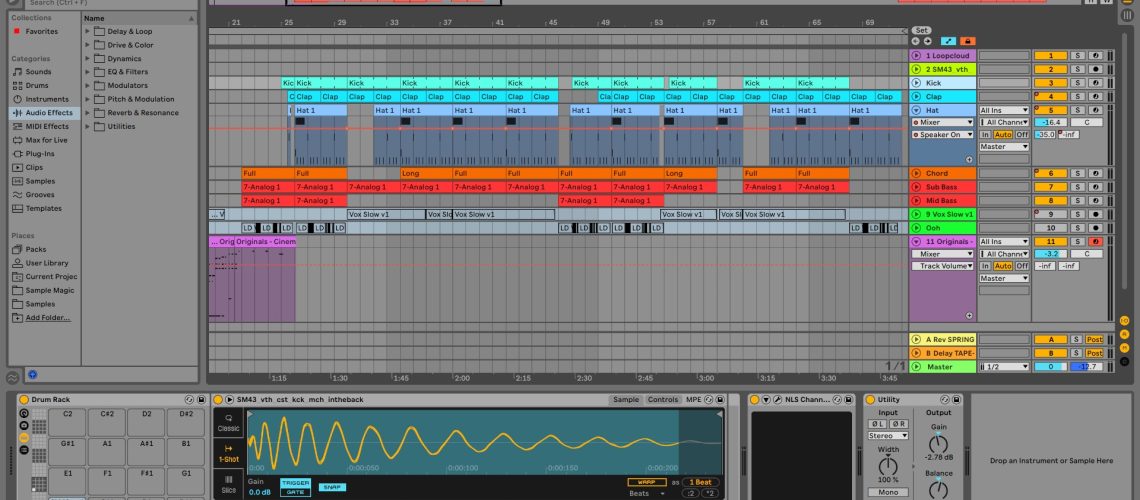Preview SM43 sample with play icon
This screenshot has height=500, width=1140.
pyautogui.click(x=230, y=400)
